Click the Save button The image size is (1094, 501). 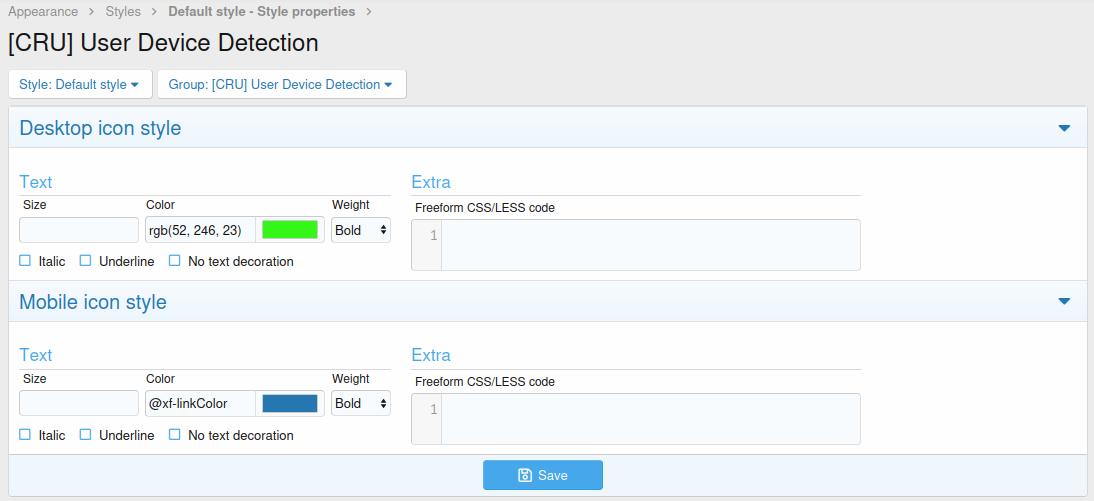pos(543,475)
